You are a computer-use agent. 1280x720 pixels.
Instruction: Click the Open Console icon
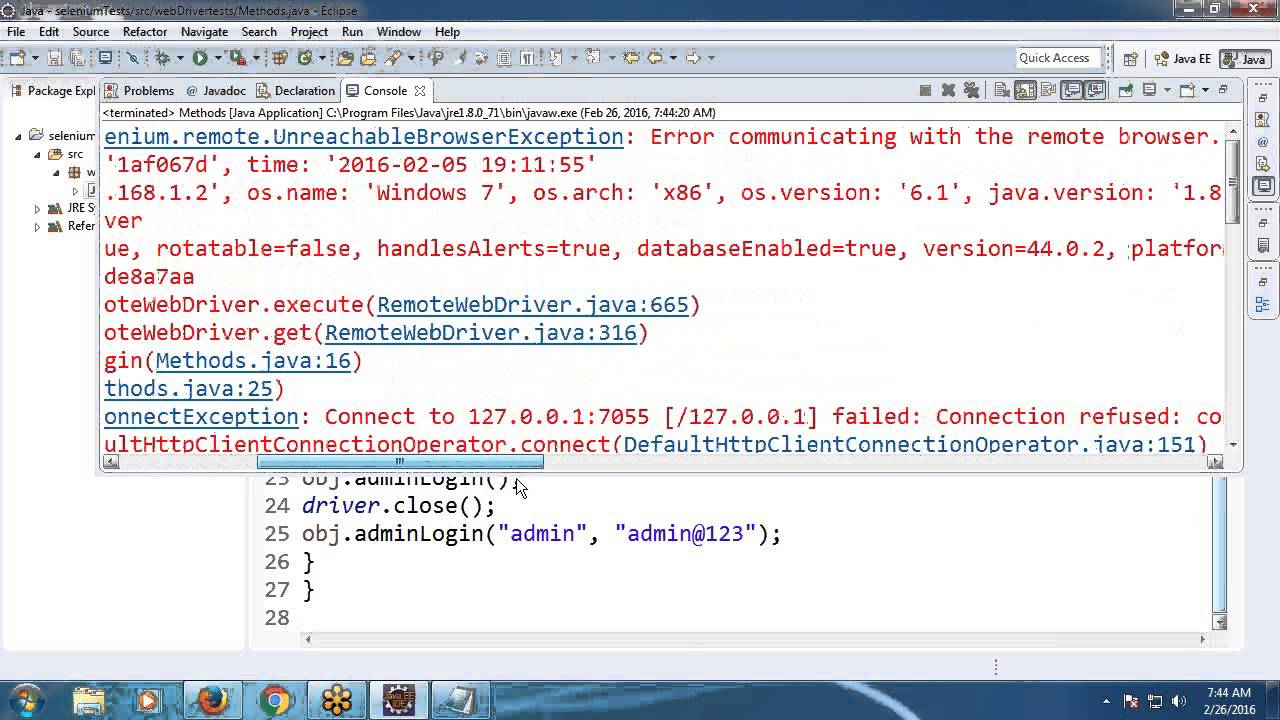click(x=1187, y=90)
